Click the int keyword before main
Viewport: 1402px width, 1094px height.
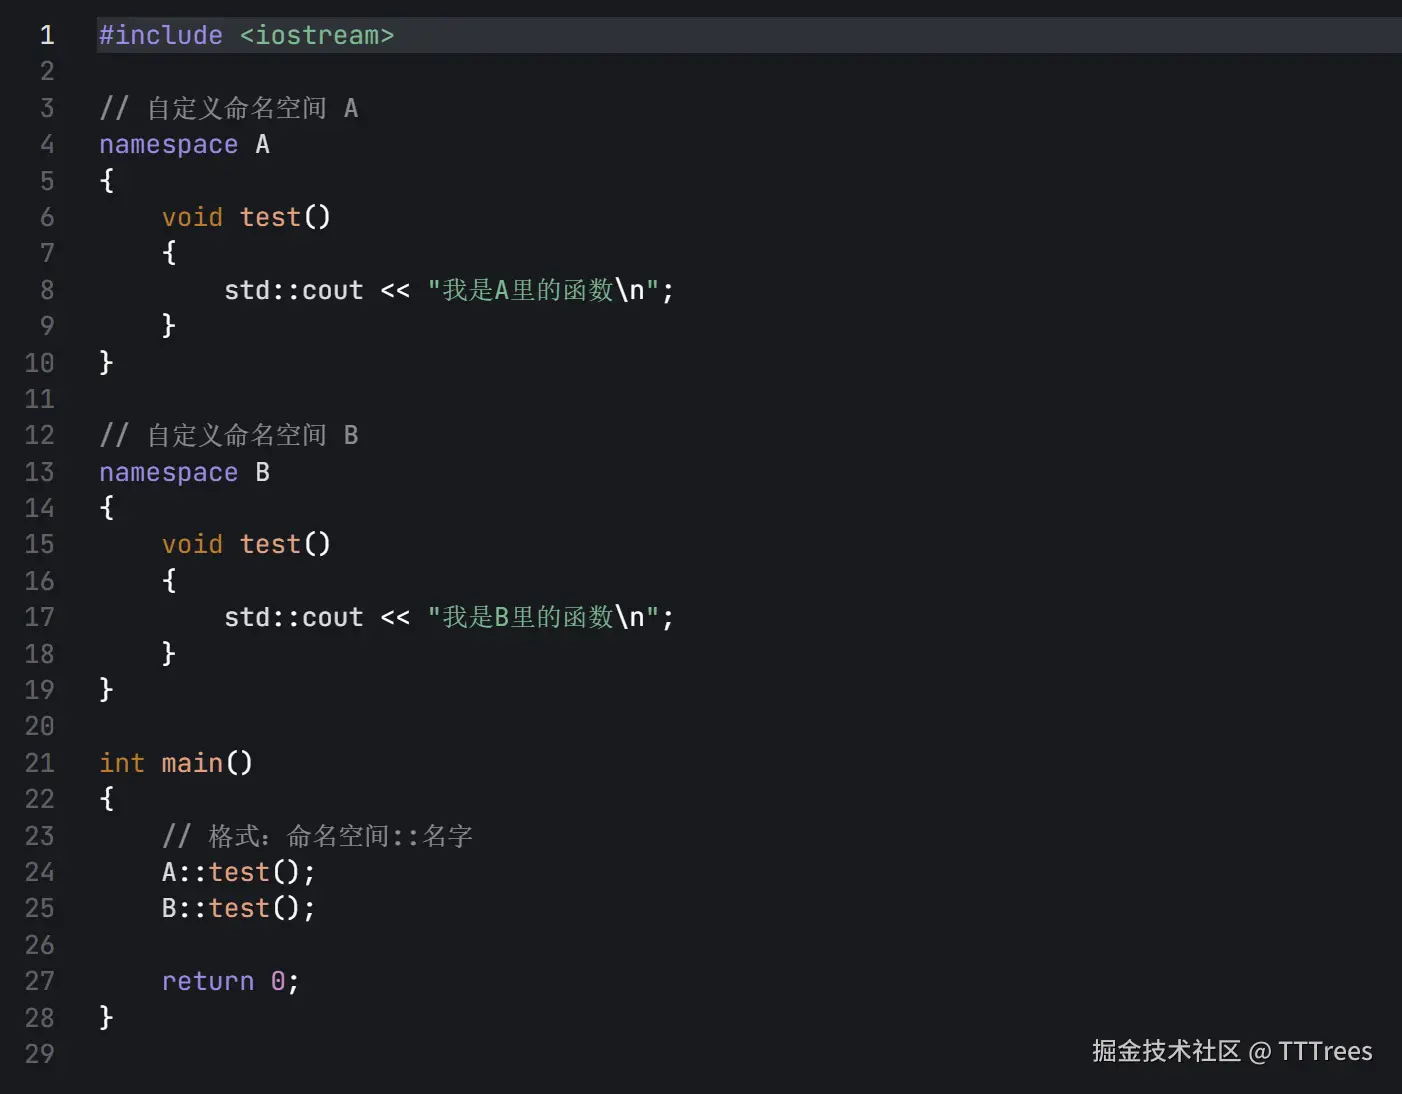(122, 763)
